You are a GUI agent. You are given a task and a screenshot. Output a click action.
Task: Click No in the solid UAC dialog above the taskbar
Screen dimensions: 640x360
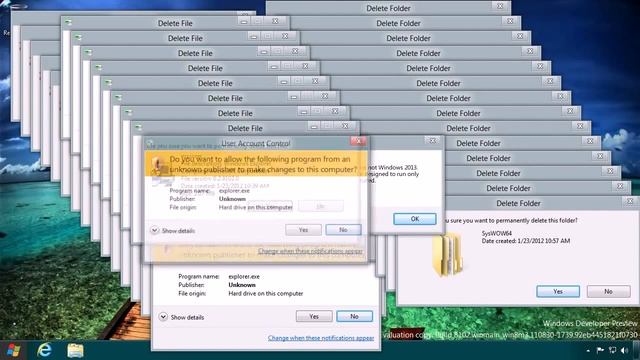(x=354, y=316)
